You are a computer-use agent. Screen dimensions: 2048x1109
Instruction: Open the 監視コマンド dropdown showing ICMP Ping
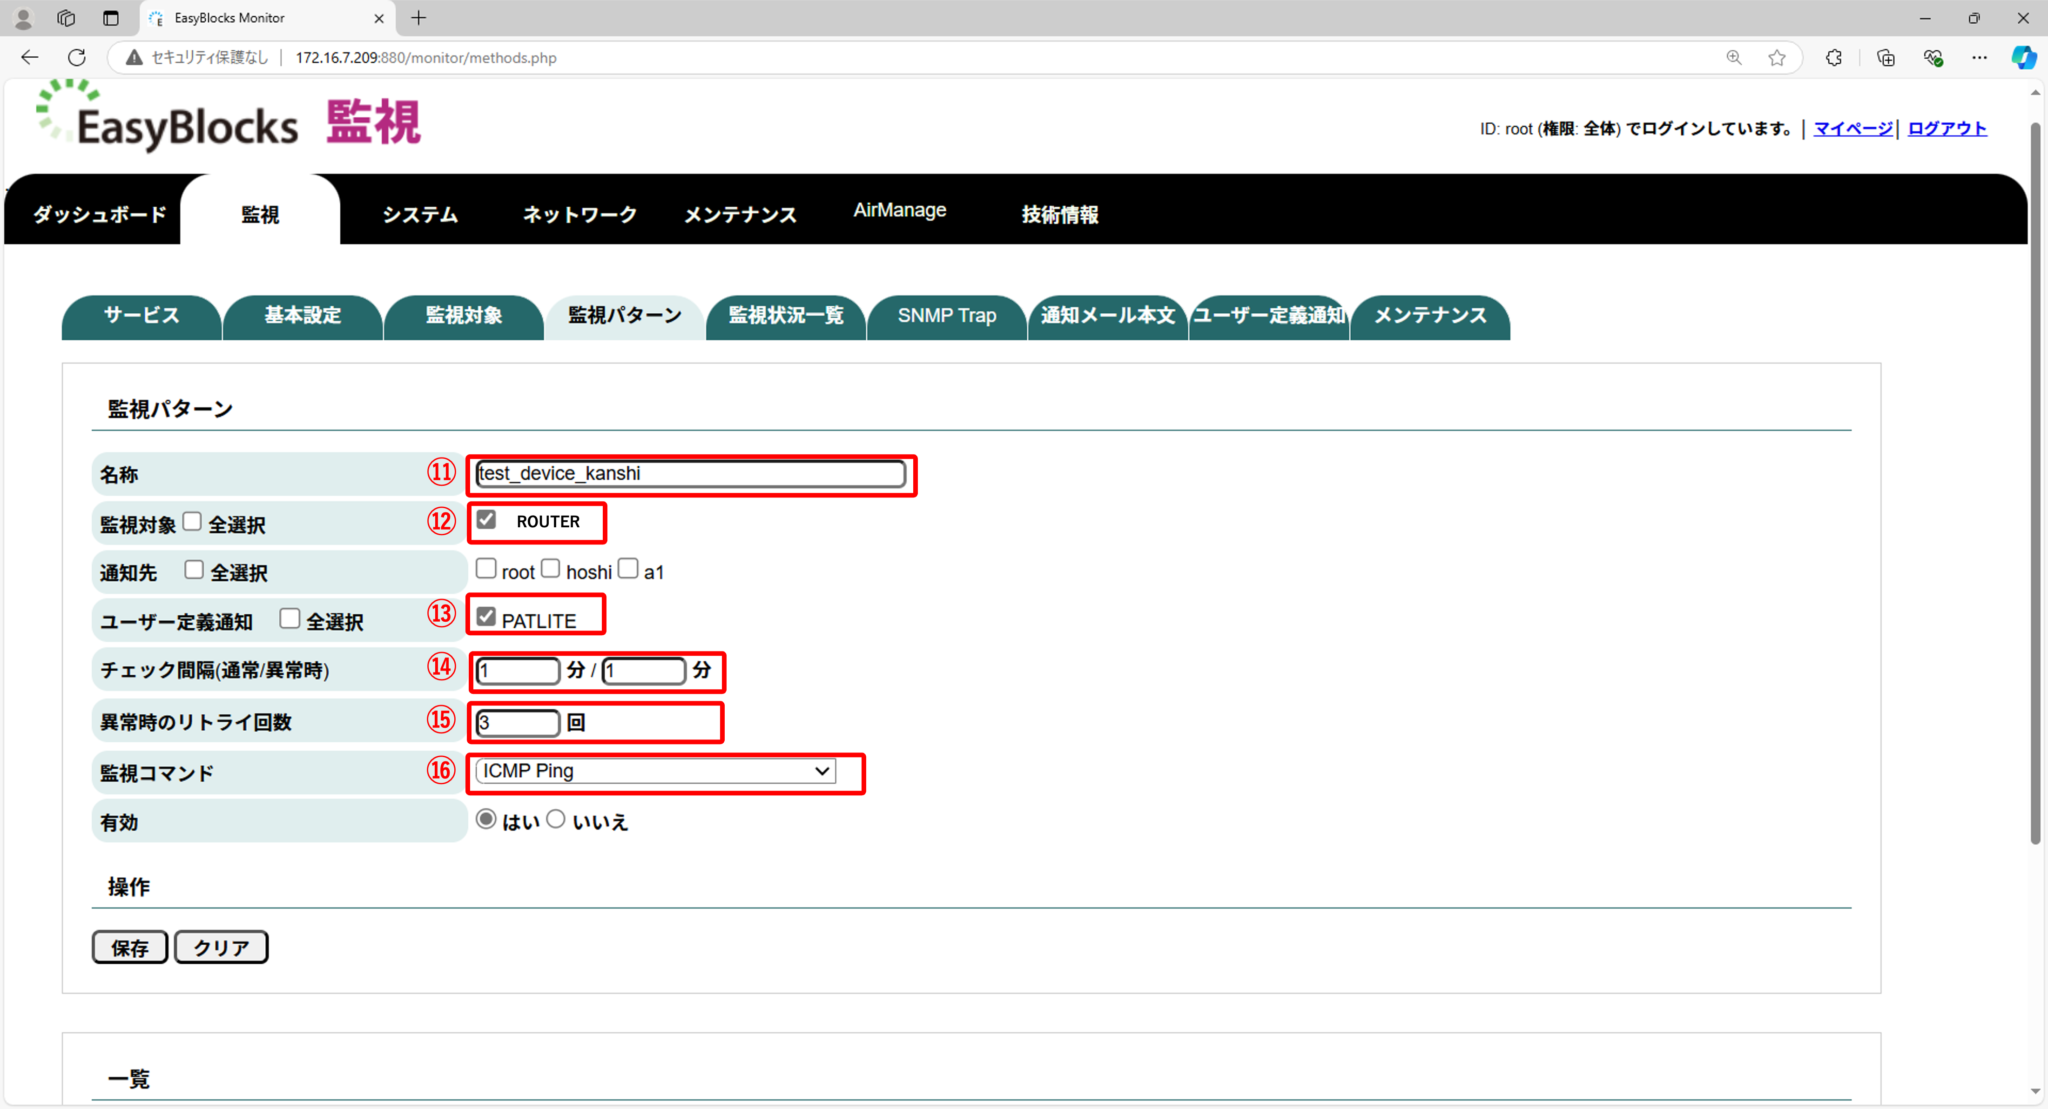(655, 771)
